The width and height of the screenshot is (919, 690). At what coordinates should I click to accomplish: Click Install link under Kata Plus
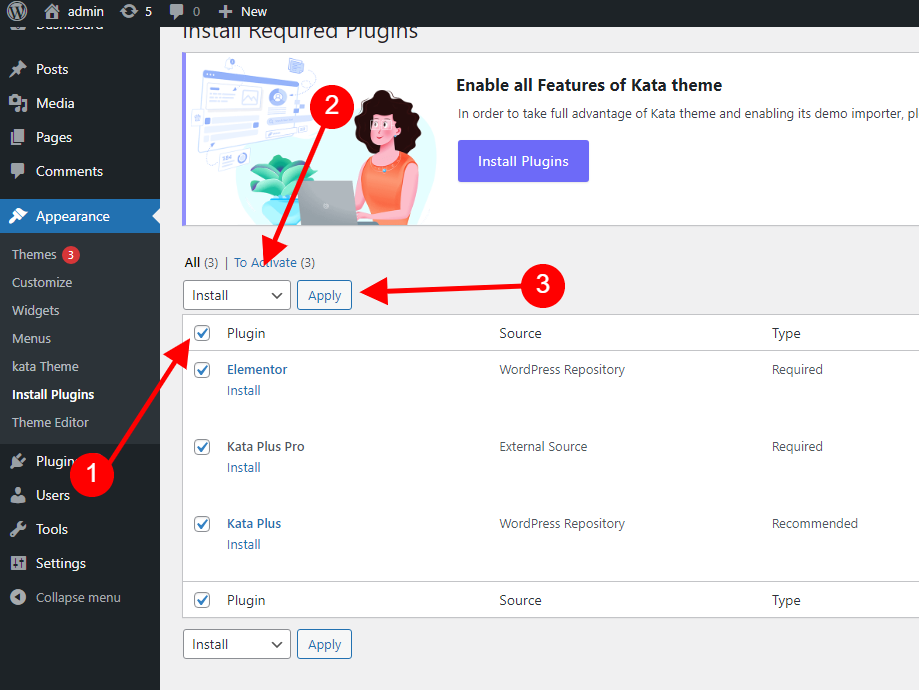[244, 545]
